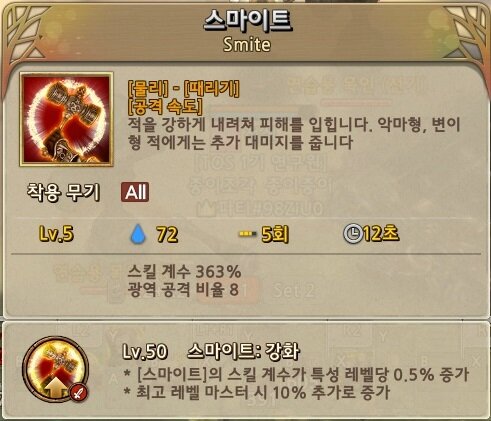Click the cooldown clock icon
This screenshot has height=421, width=491.
[x=352, y=234]
